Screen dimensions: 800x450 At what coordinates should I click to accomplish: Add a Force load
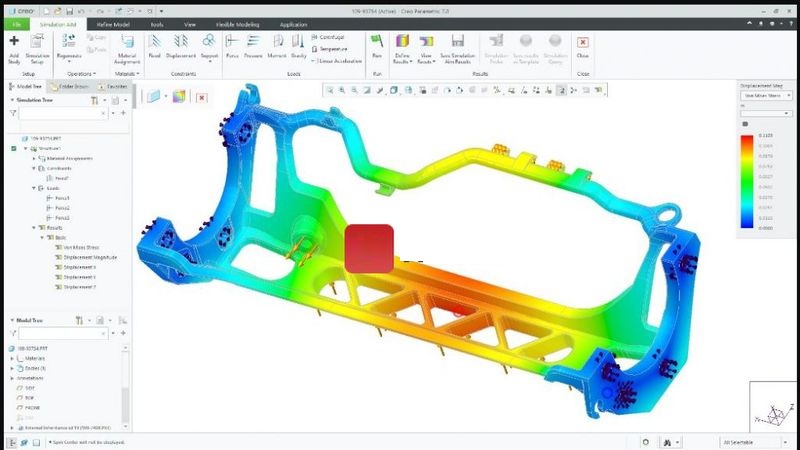point(232,46)
